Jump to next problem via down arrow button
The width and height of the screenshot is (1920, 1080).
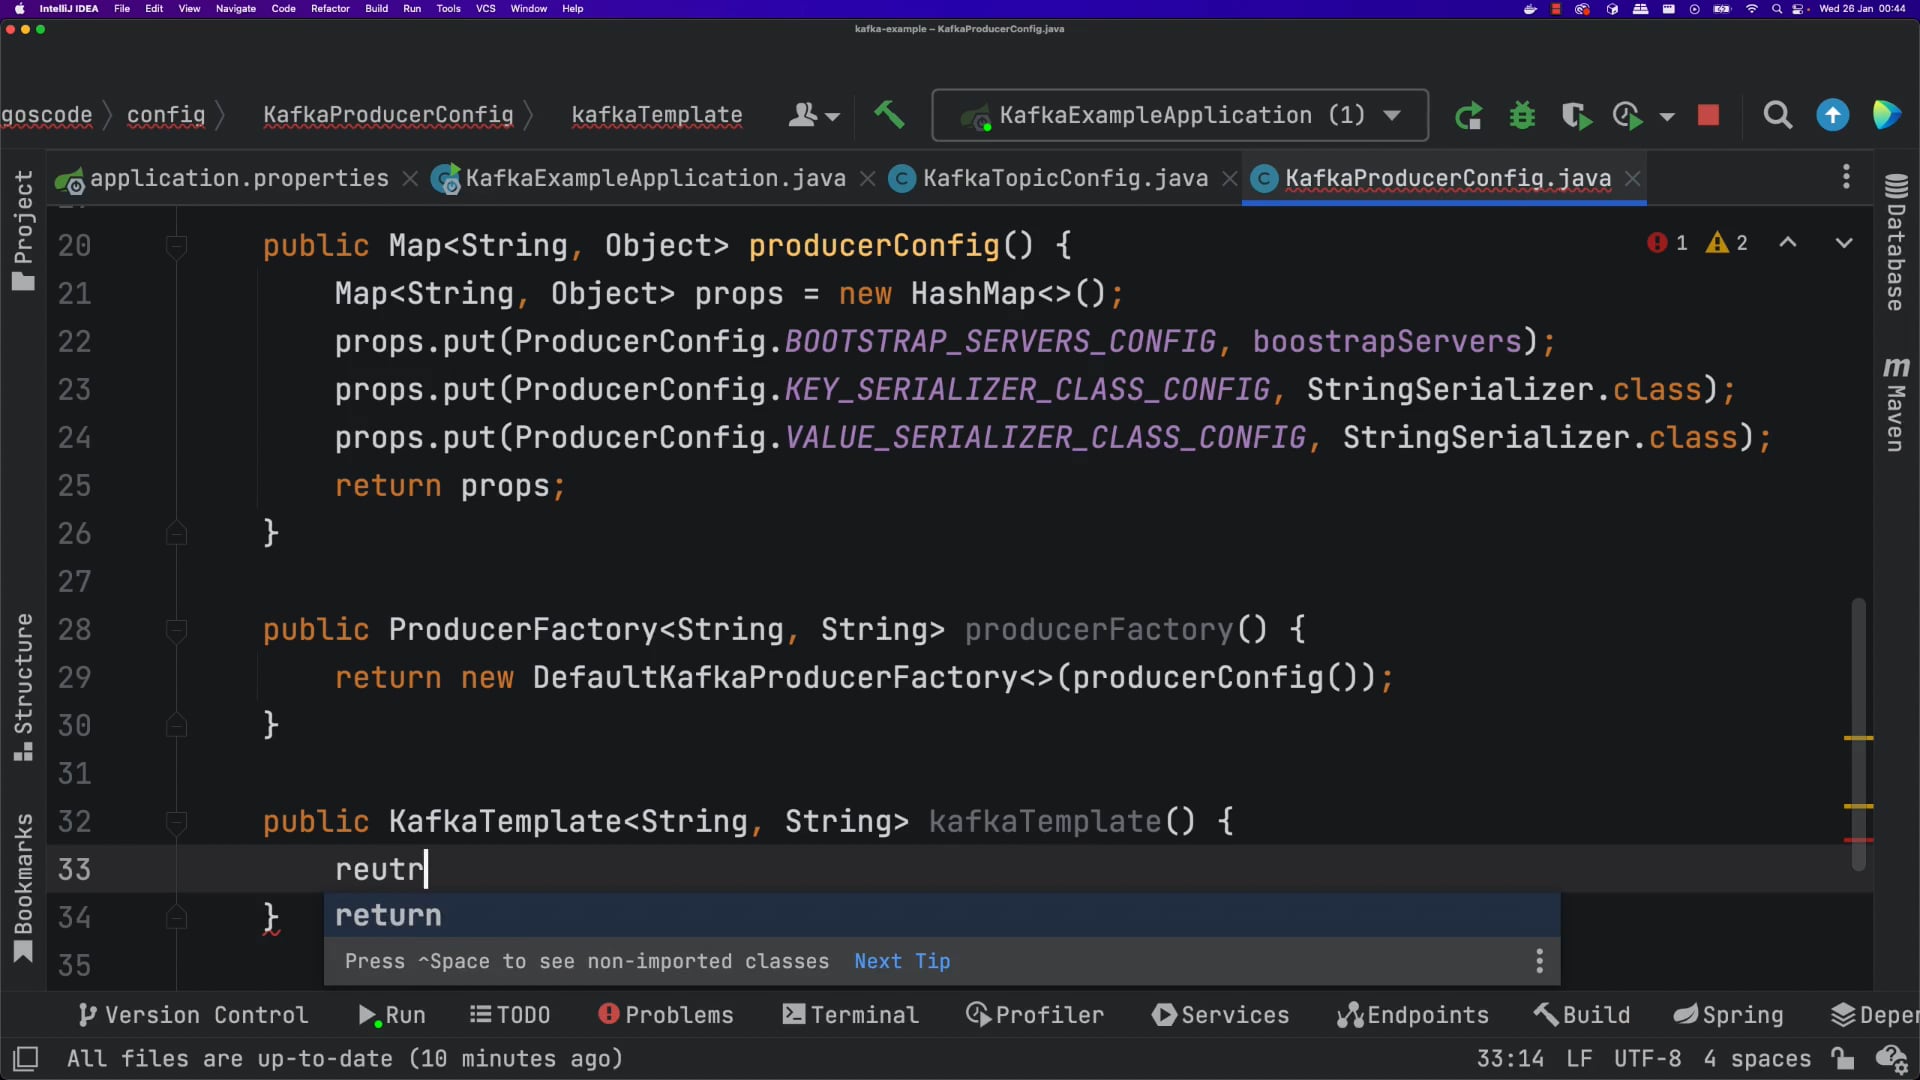[x=1843, y=243]
